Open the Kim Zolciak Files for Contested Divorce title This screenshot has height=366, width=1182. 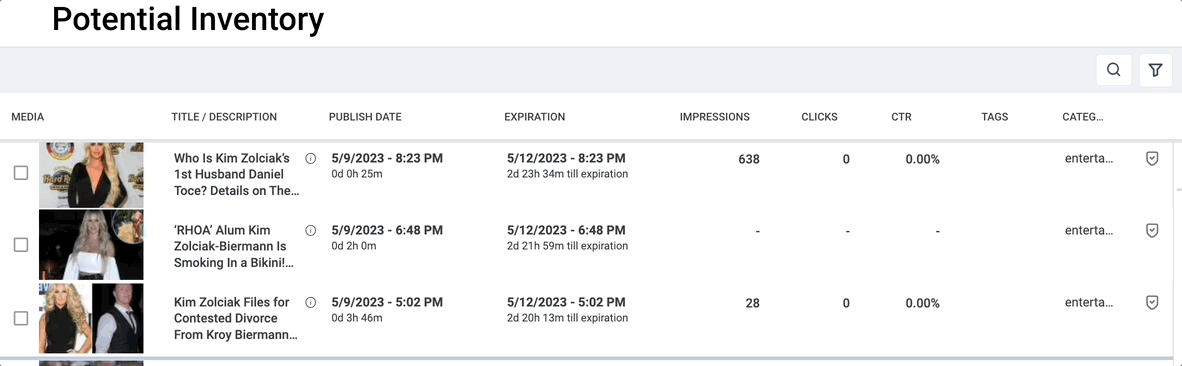tap(234, 318)
